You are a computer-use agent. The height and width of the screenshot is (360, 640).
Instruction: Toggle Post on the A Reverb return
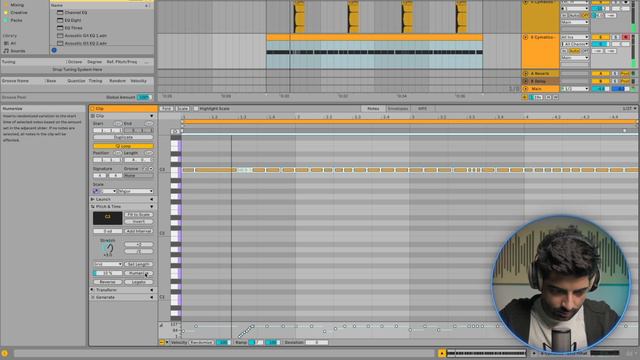(x=625, y=73)
